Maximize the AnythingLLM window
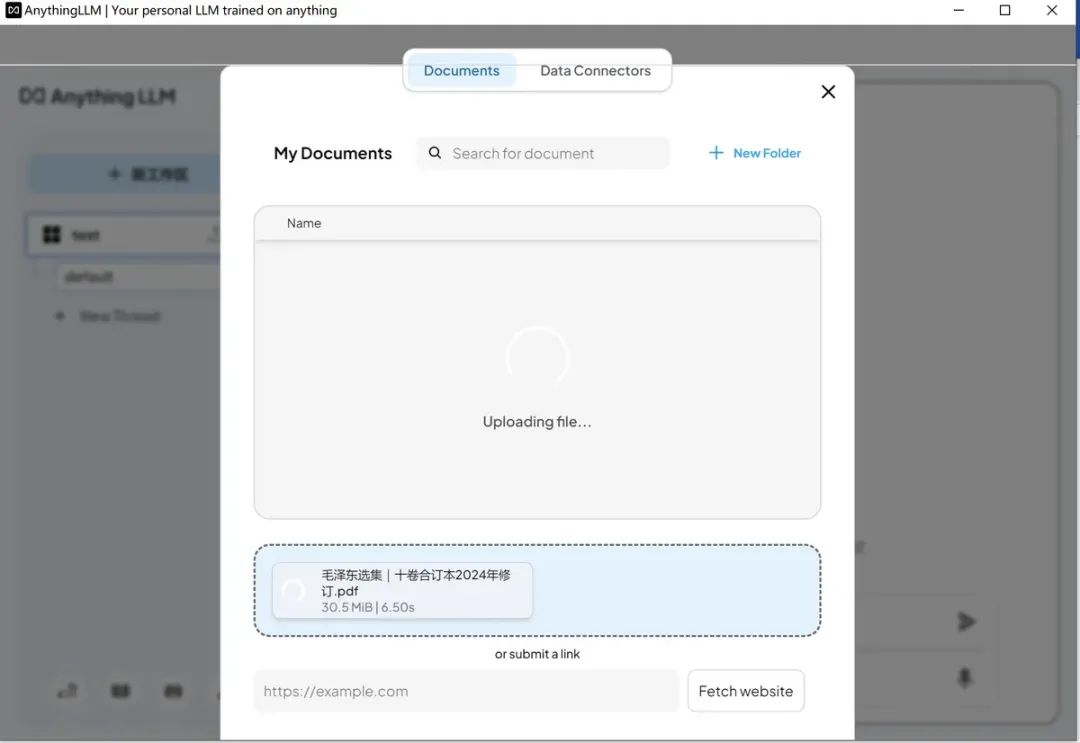This screenshot has width=1080, height=743. click(1005, 10)
